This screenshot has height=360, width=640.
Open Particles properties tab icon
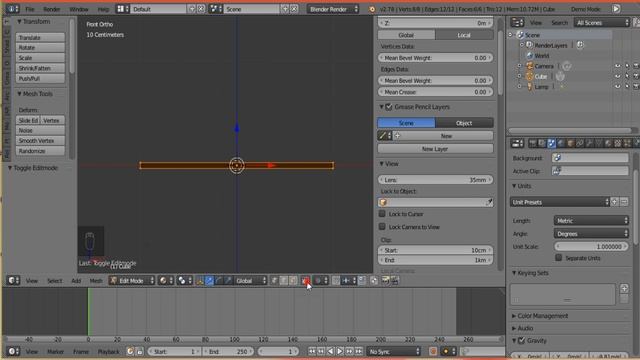tap(627, 143)
